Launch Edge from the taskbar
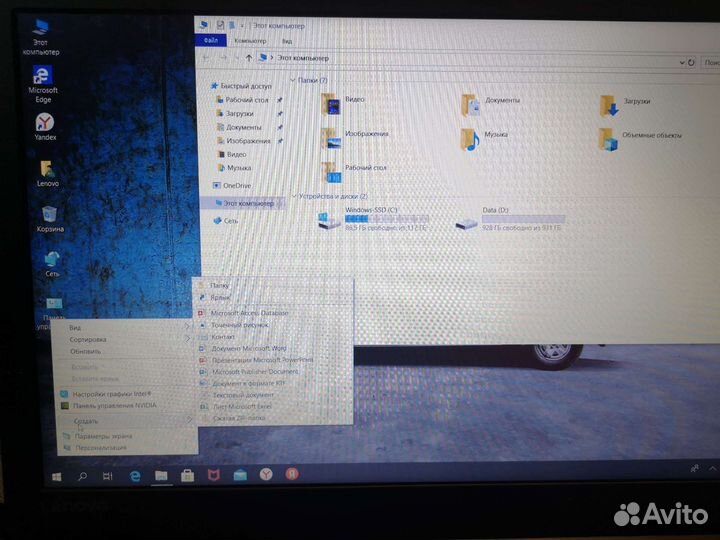 coord(135,476)
